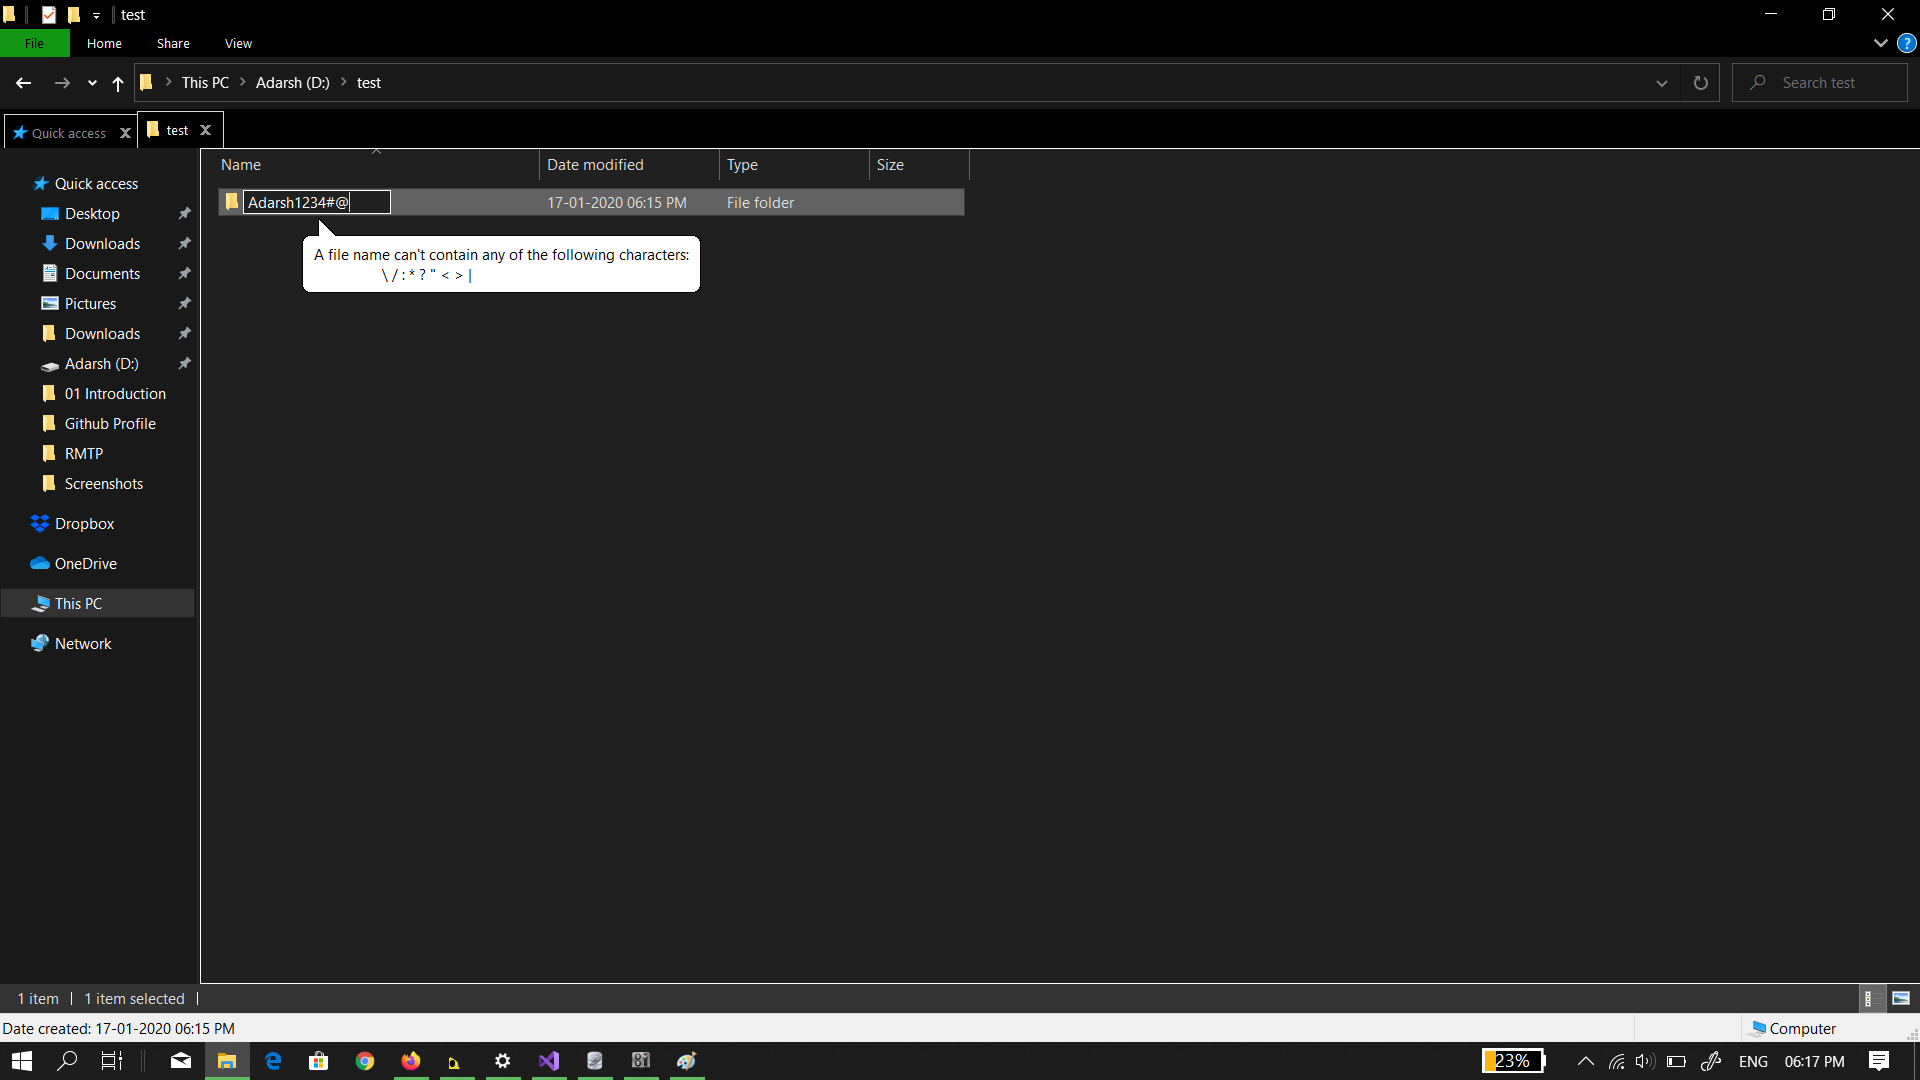
Task: Switch to details view in status bar
Action: (x=1869, y=998)
